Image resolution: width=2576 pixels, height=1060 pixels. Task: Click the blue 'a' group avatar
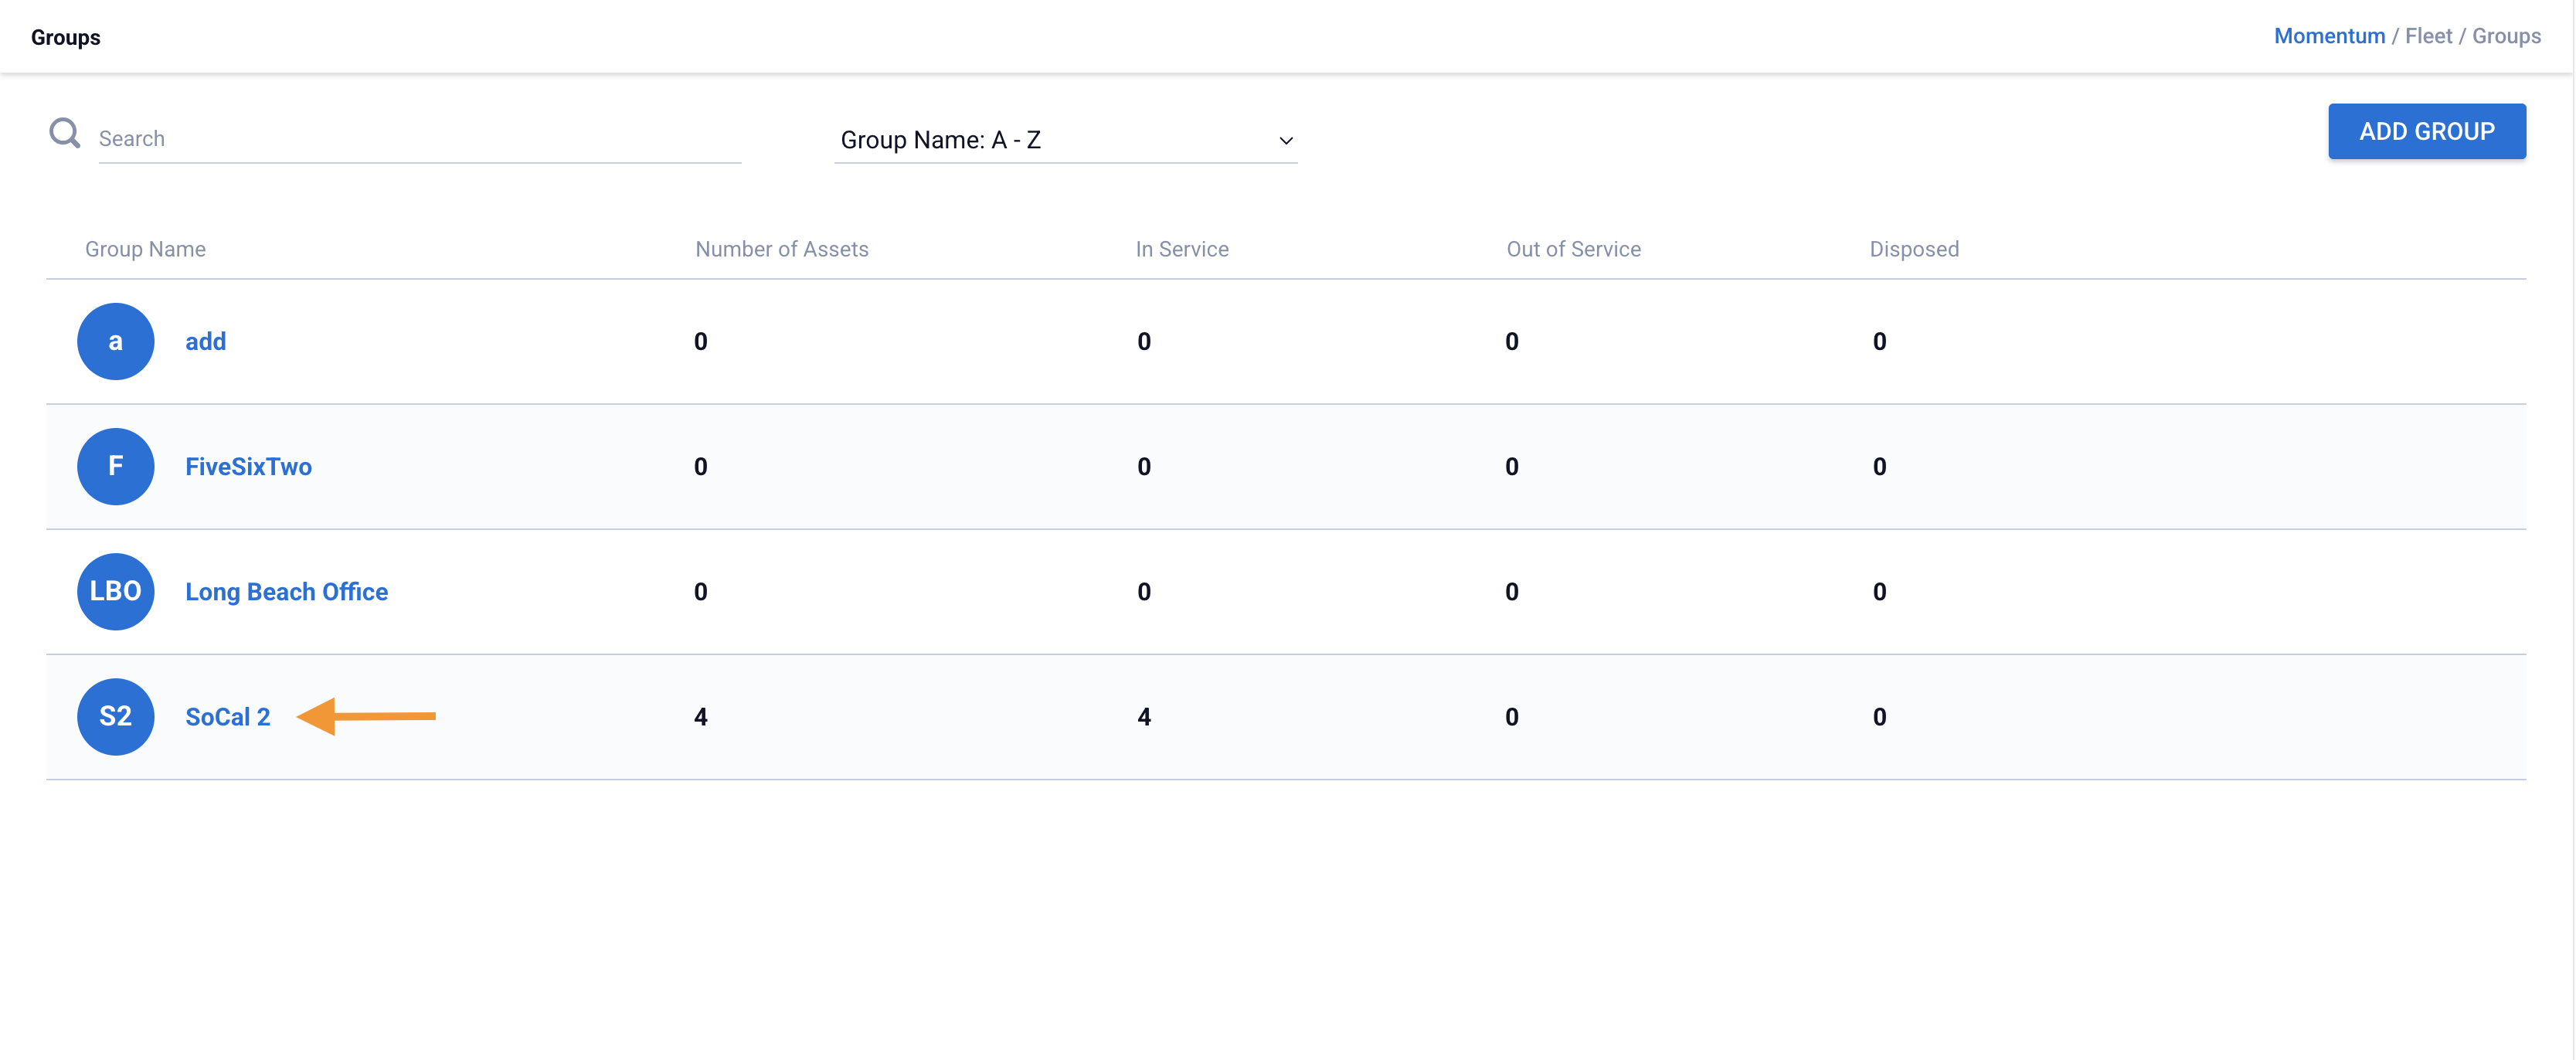pyautogui.click(x=116, y=341)
